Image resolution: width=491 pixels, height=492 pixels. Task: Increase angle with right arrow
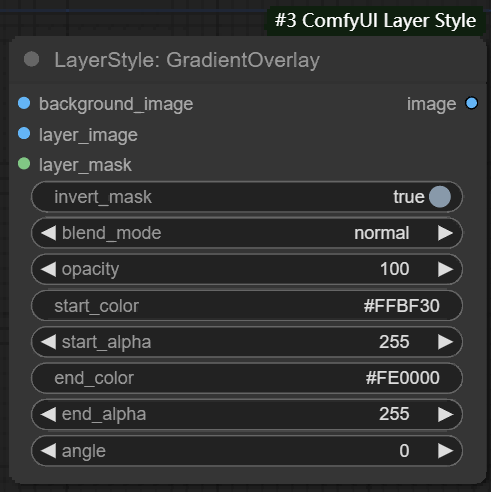coord(445,450)
